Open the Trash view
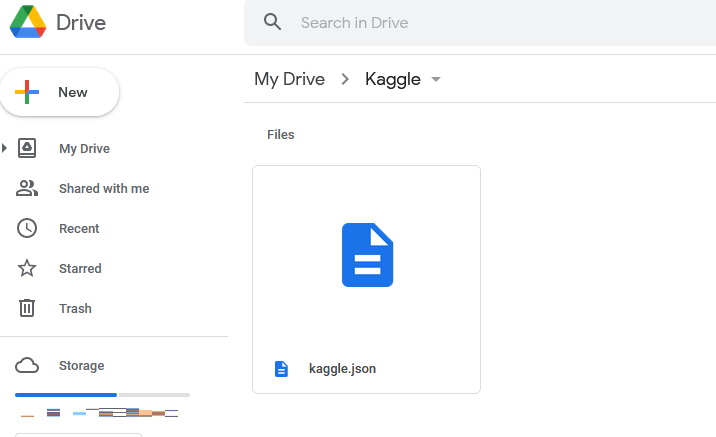The image size is (716, 437). (75, 309)
